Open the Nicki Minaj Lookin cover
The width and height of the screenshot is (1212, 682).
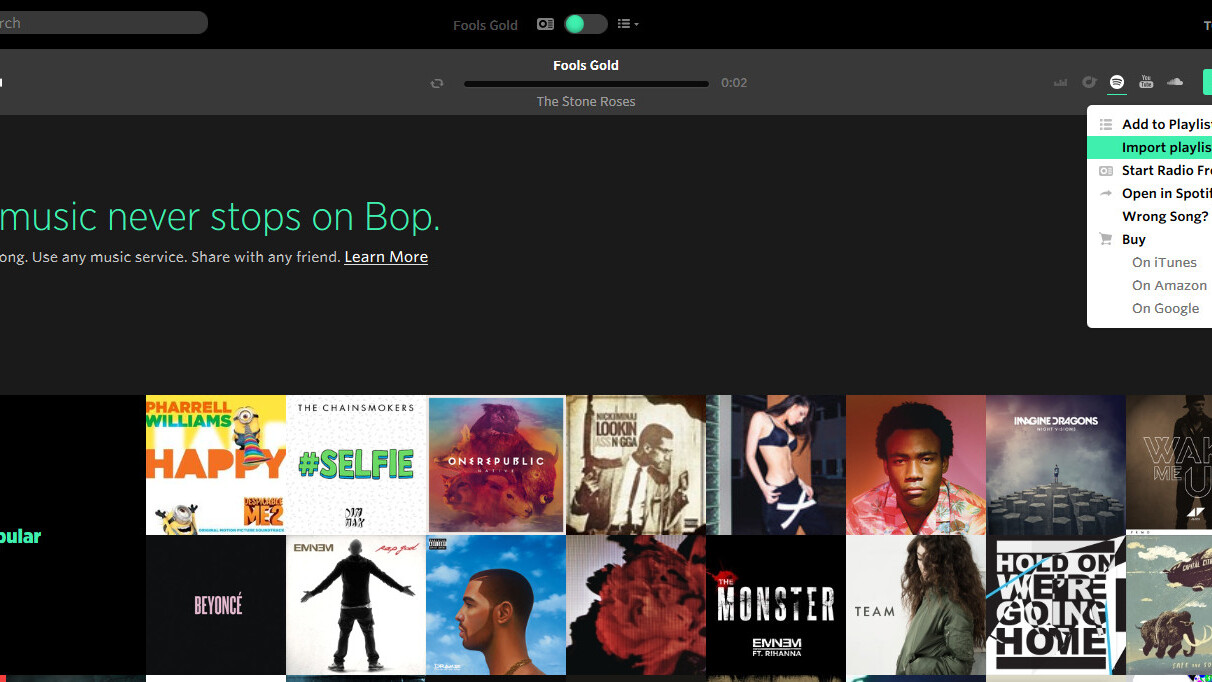point(636,465)
